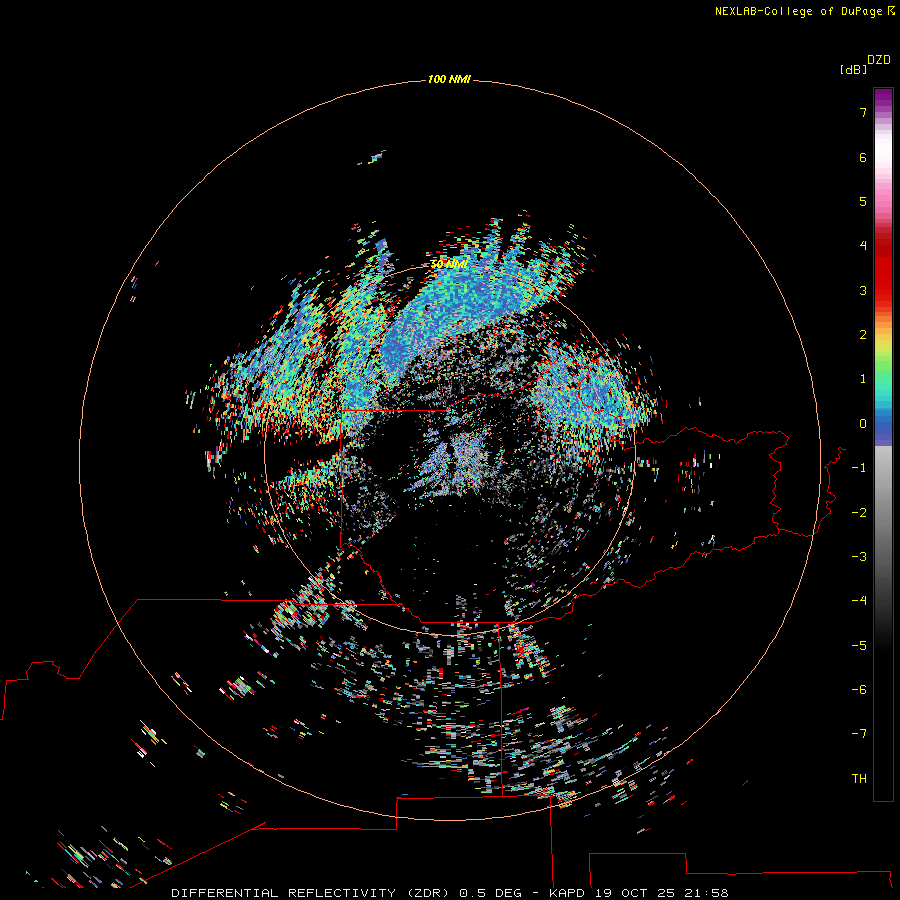The image size is (900, 900).
Task: Click the 7 value on the color scale
Action: point(863,113)
